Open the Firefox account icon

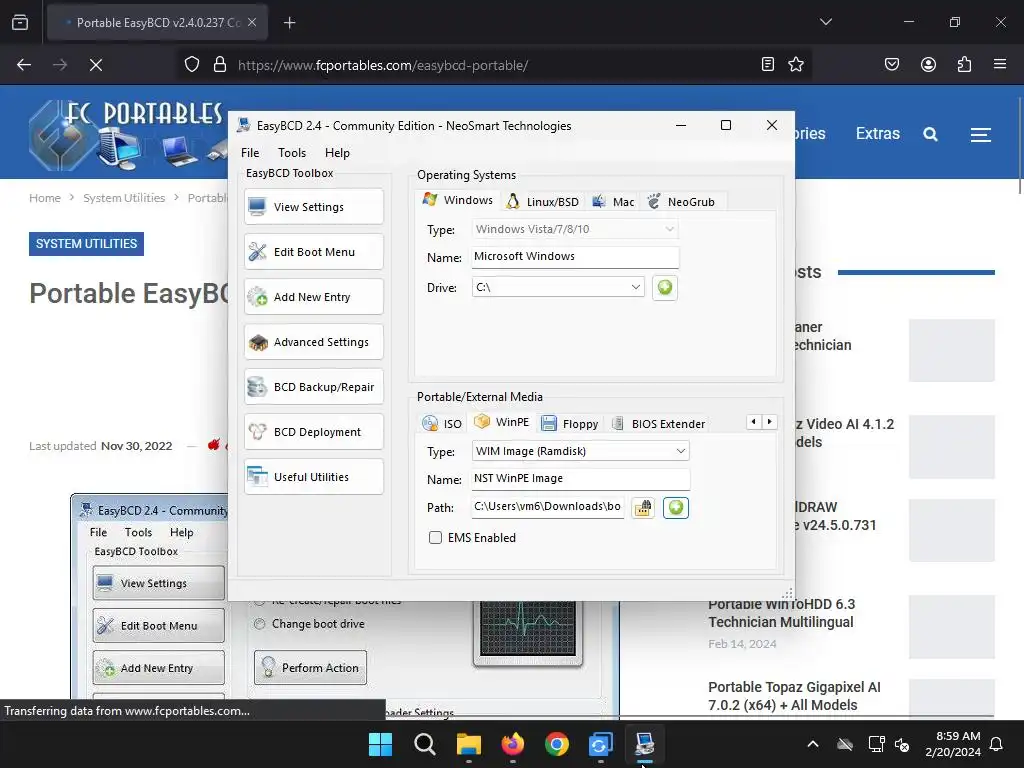point(928,65)
